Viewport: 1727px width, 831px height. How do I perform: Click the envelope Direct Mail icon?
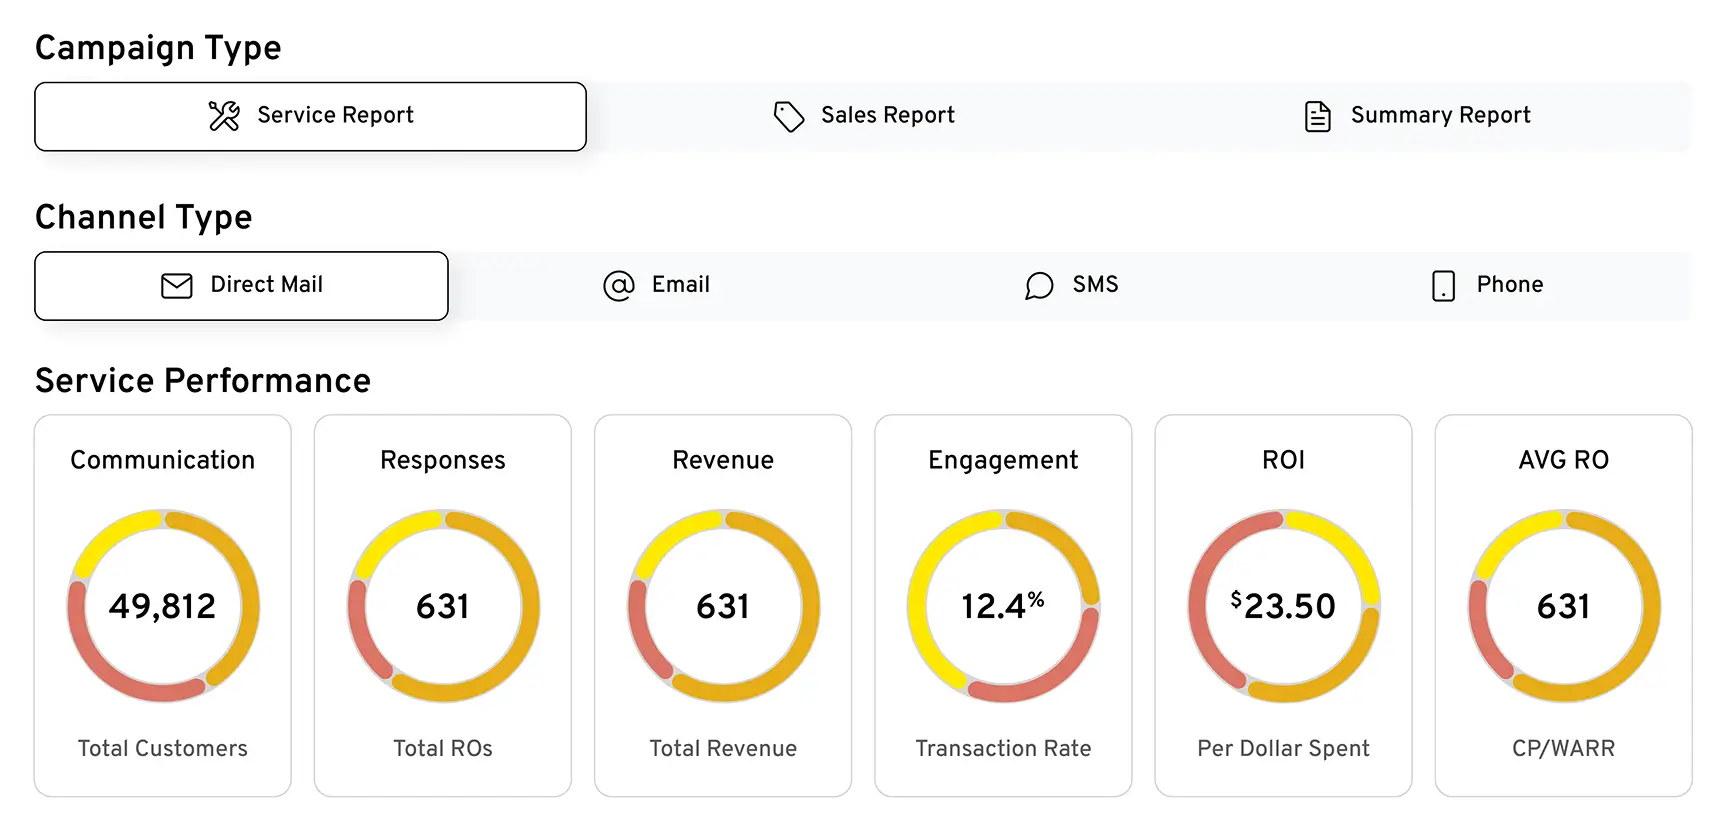point(177,286)
